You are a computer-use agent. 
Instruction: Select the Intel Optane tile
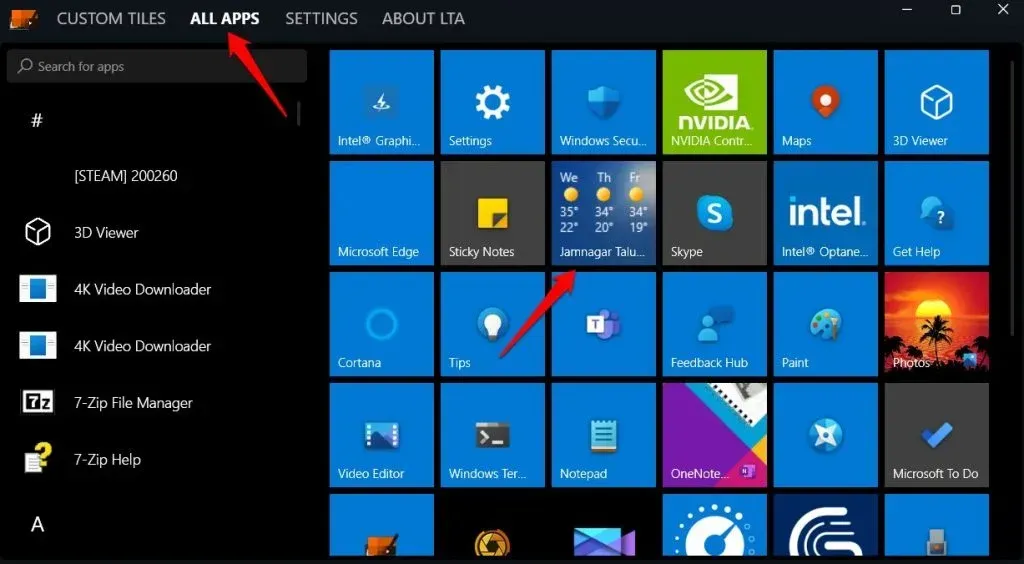point(825,213)
